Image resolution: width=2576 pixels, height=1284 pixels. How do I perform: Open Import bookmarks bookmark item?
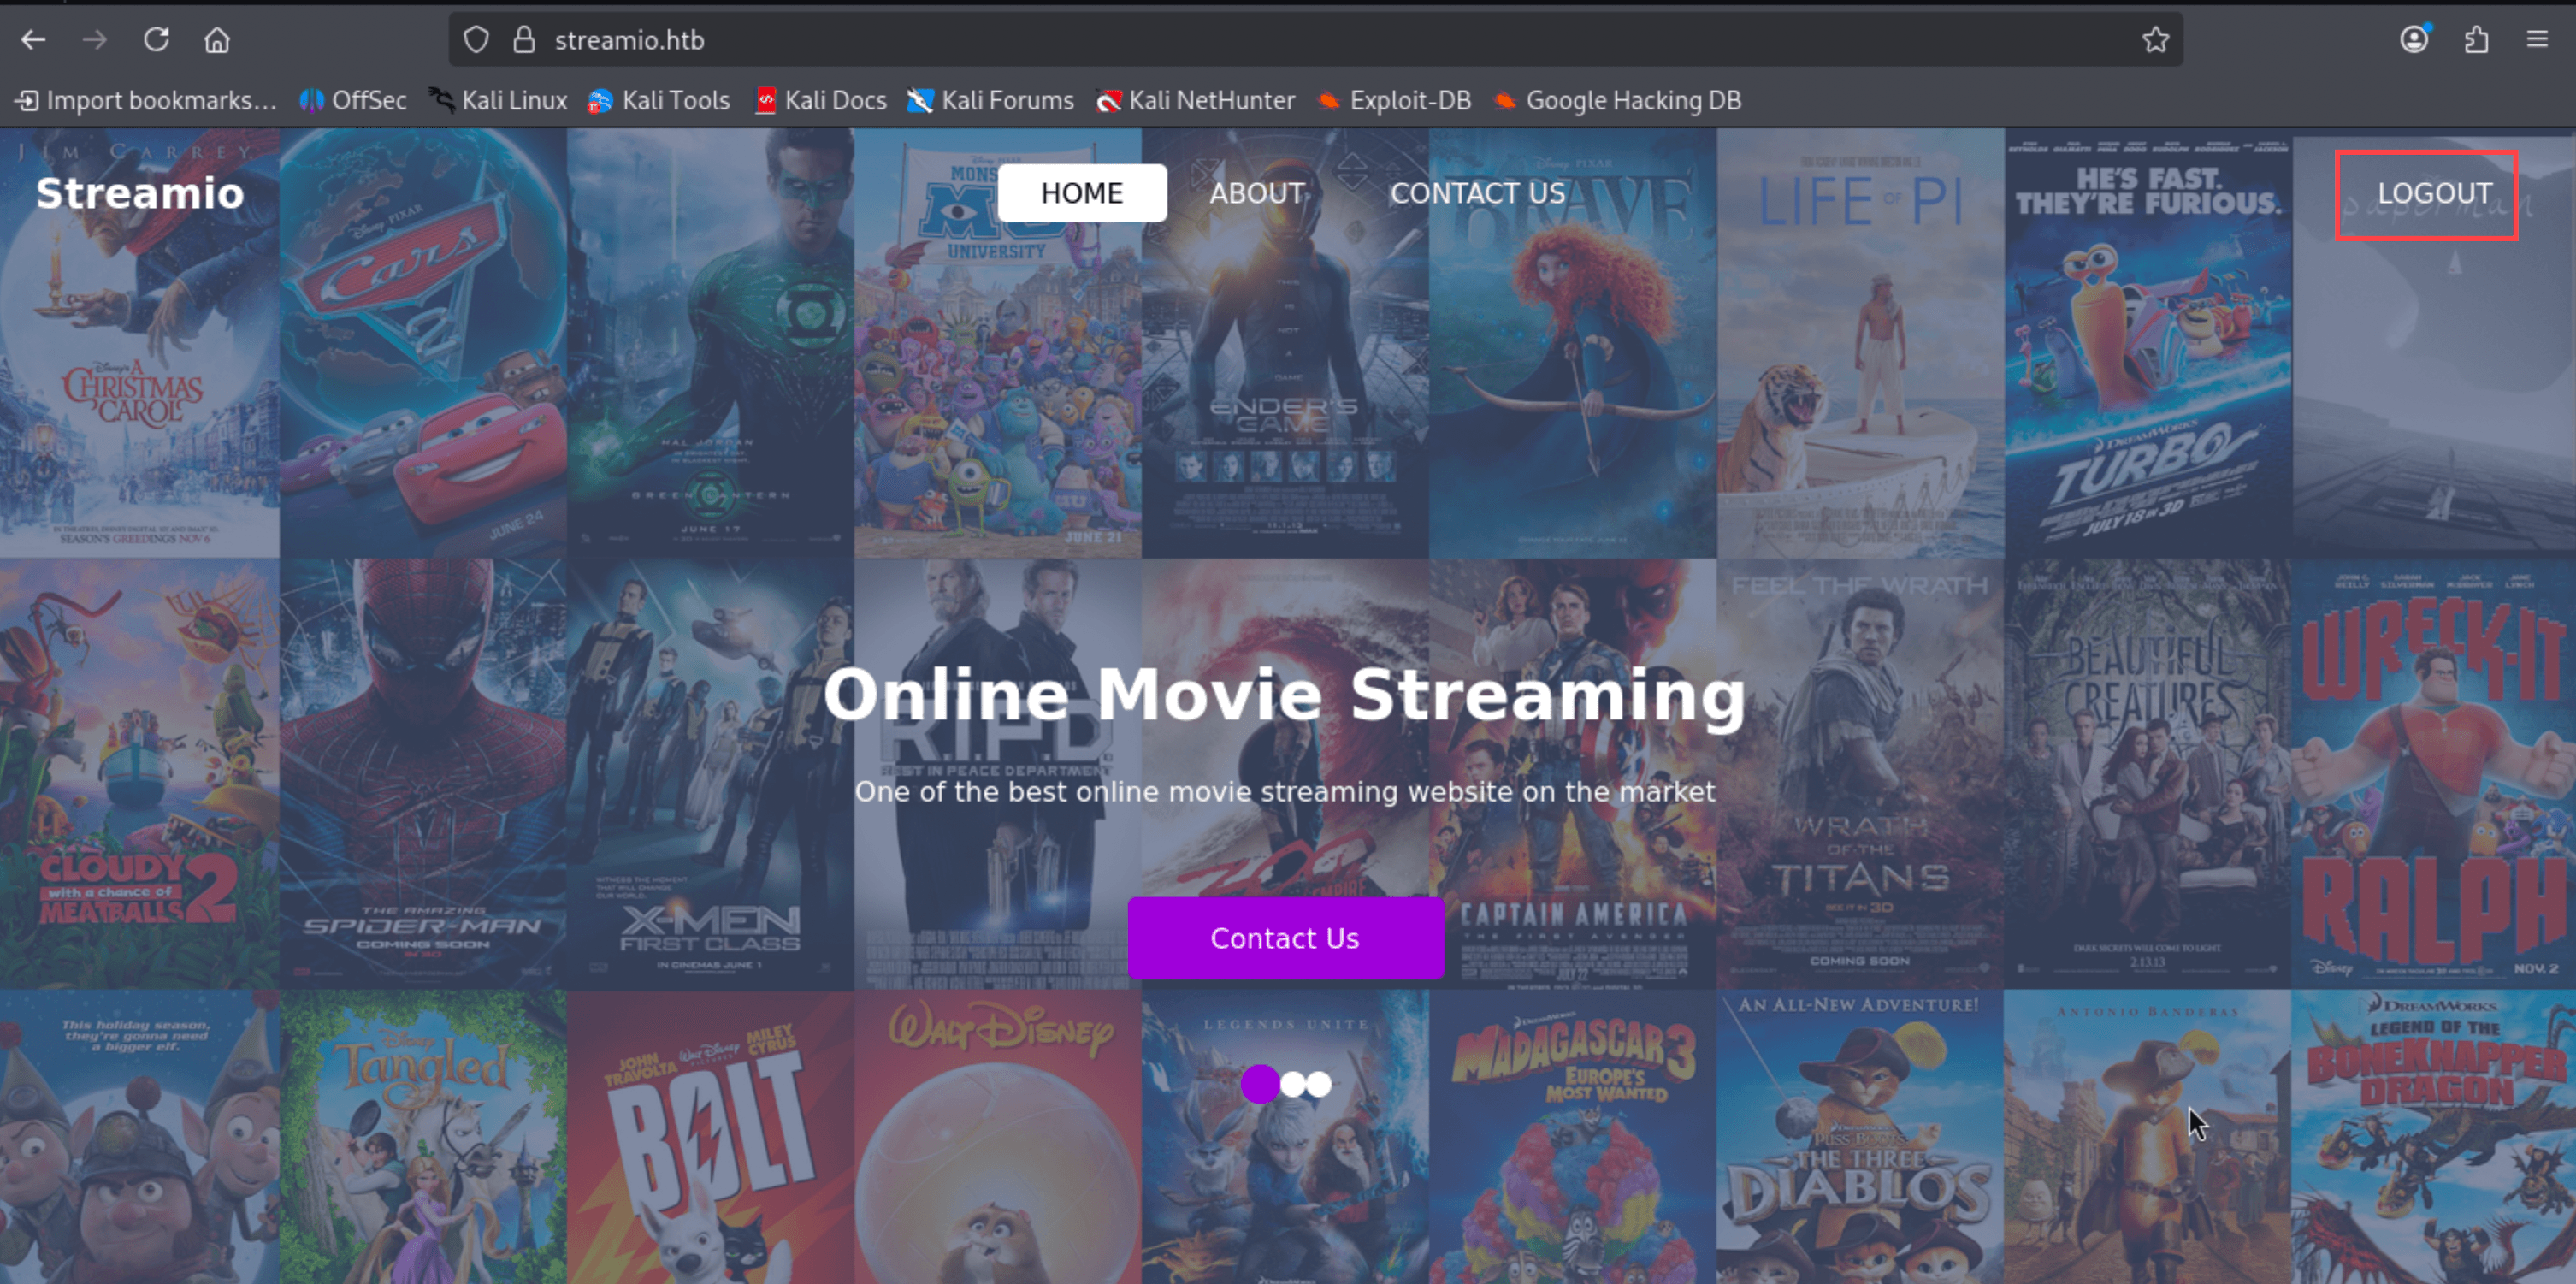coord(146,101)
